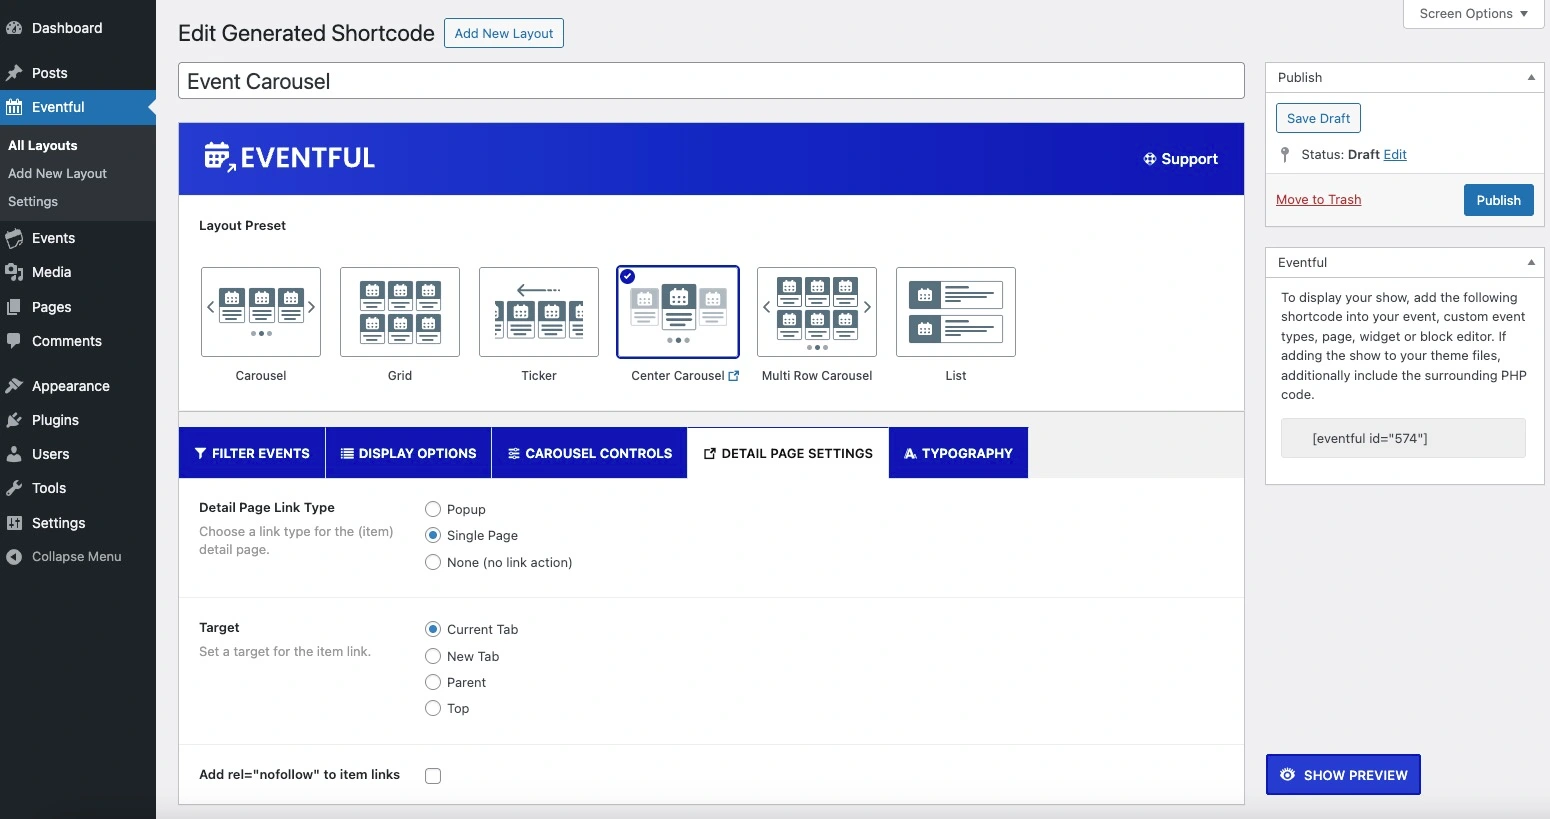Open Eventful Settings submenu item

[x=33, y=201]
